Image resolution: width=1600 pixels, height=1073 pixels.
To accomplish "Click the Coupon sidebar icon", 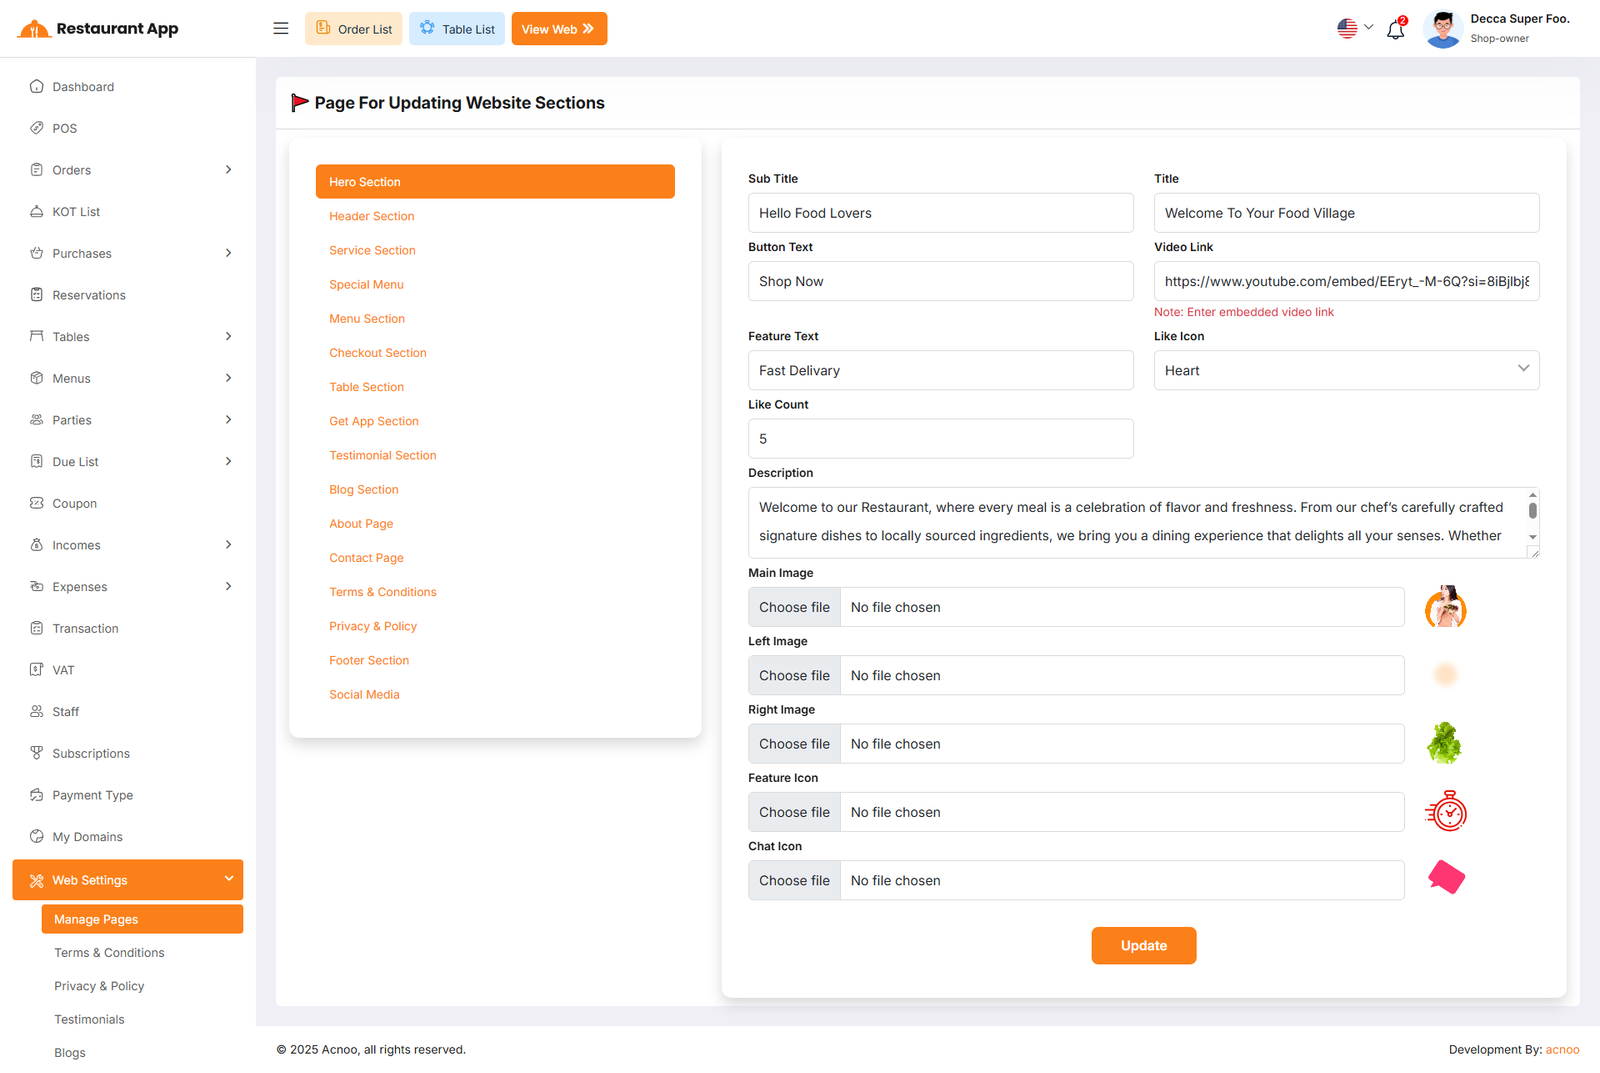I will 37,504.
